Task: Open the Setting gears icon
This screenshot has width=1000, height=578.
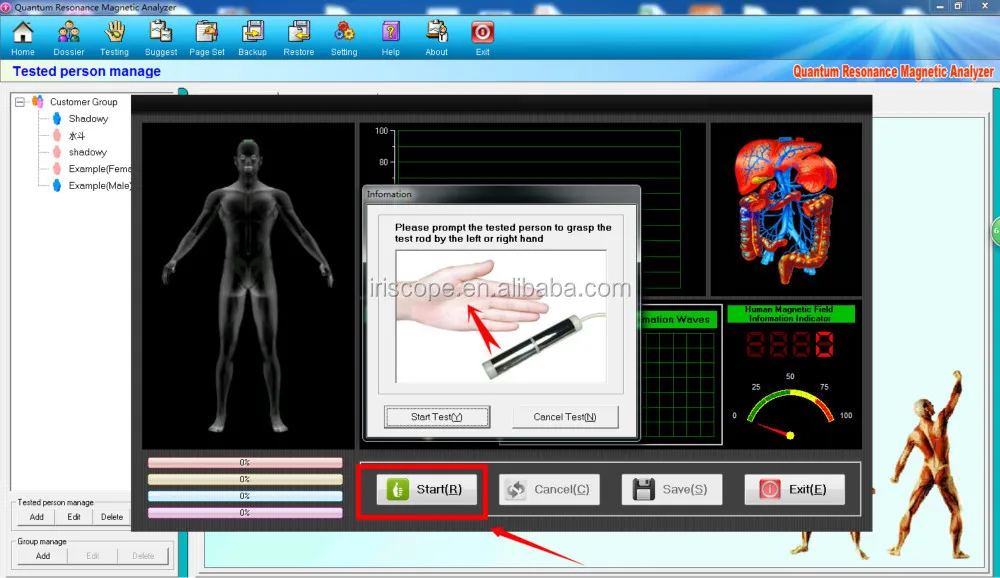Action: [344, 38]
